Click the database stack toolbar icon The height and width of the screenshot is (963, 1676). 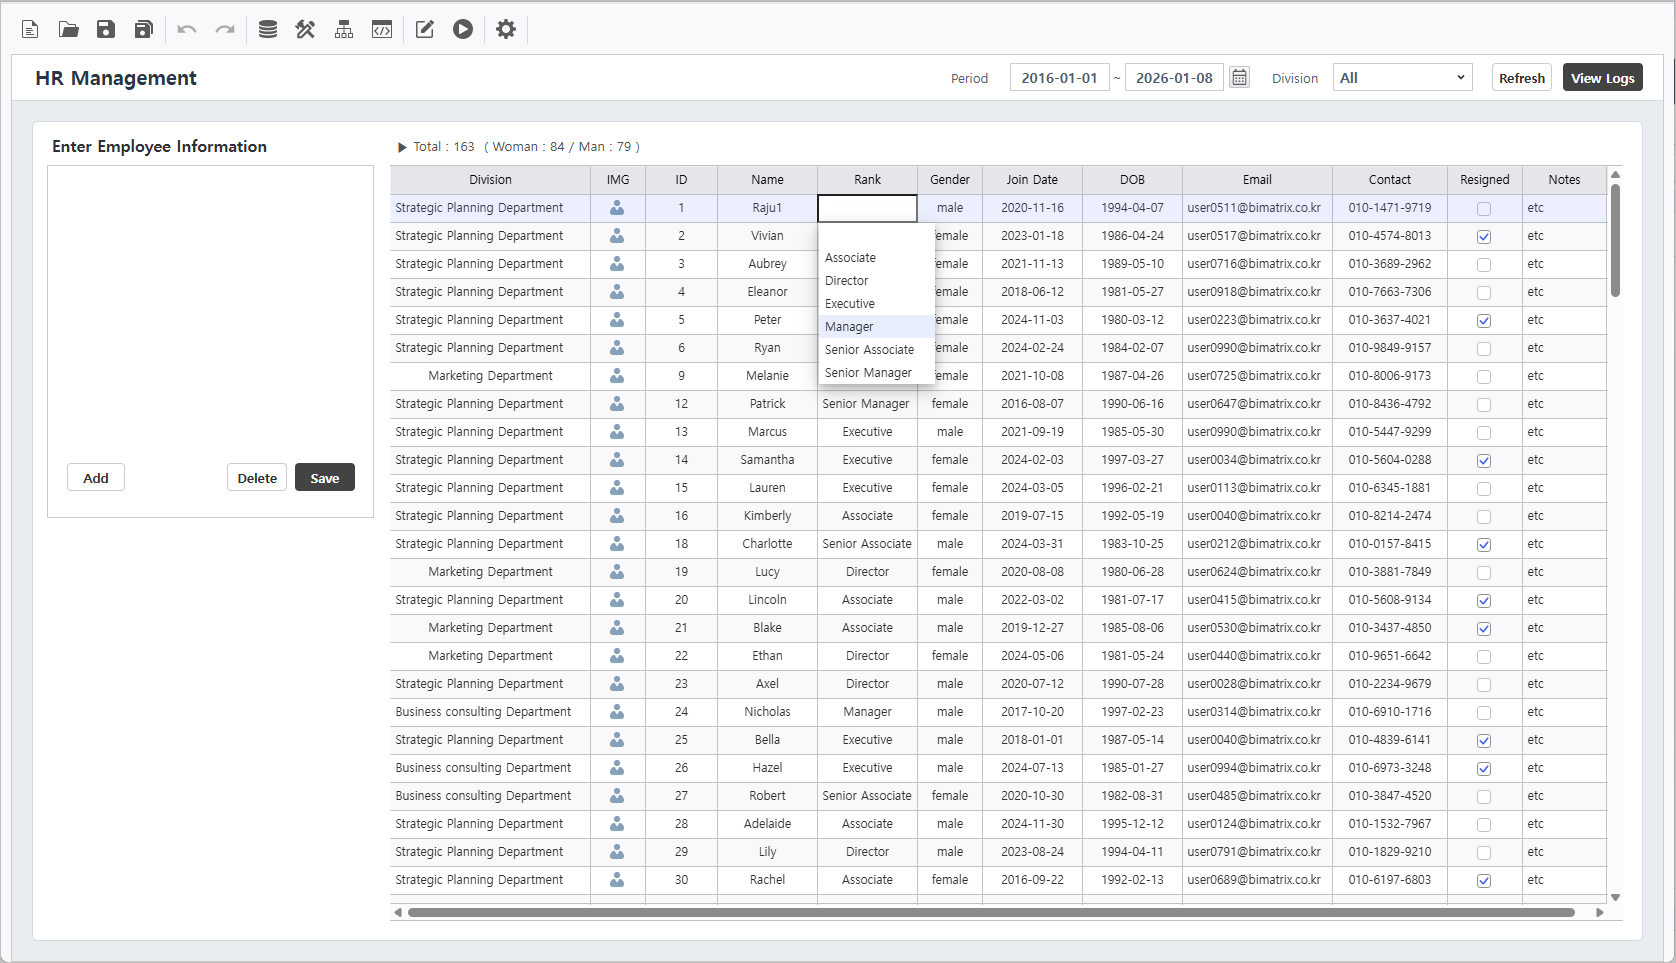pos(267,29)
